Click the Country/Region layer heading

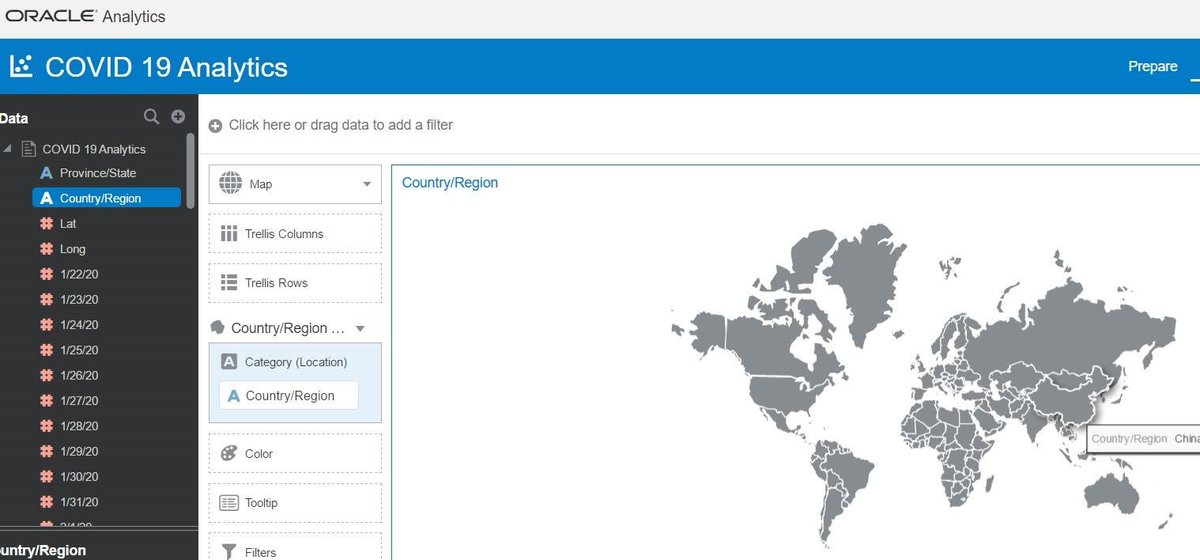point(288,328)
